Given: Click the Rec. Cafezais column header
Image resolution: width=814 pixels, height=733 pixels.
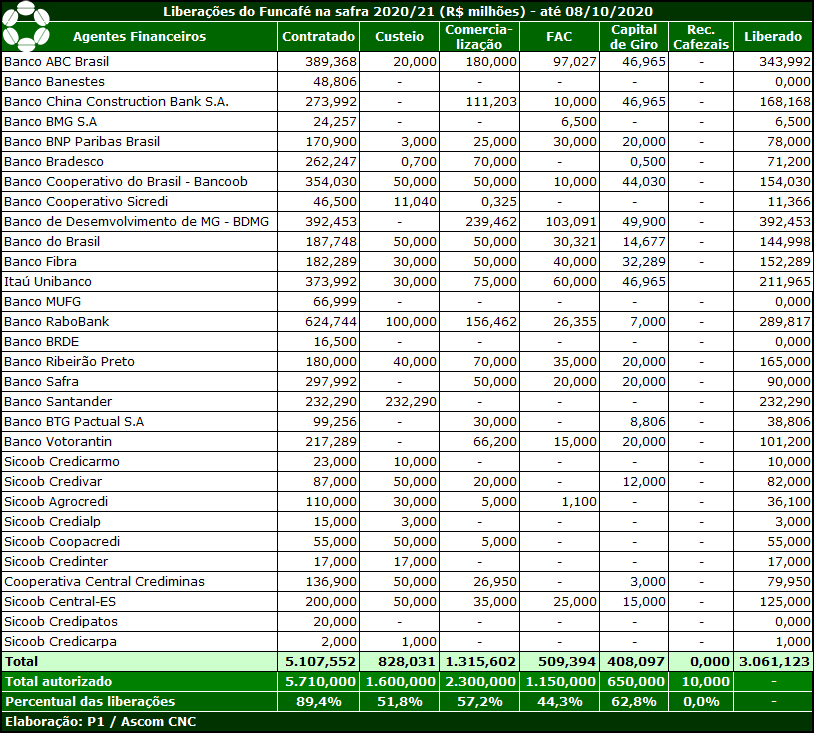Looking at the screenshot, I should [x=701, y=37].
